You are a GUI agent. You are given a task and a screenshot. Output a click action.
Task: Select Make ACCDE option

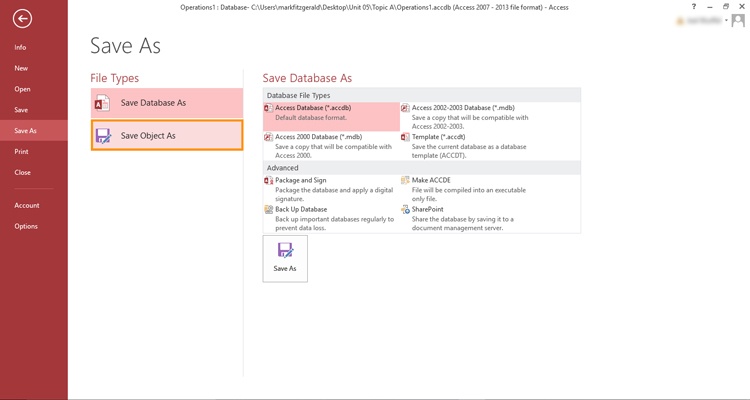(x=468, y=189)
